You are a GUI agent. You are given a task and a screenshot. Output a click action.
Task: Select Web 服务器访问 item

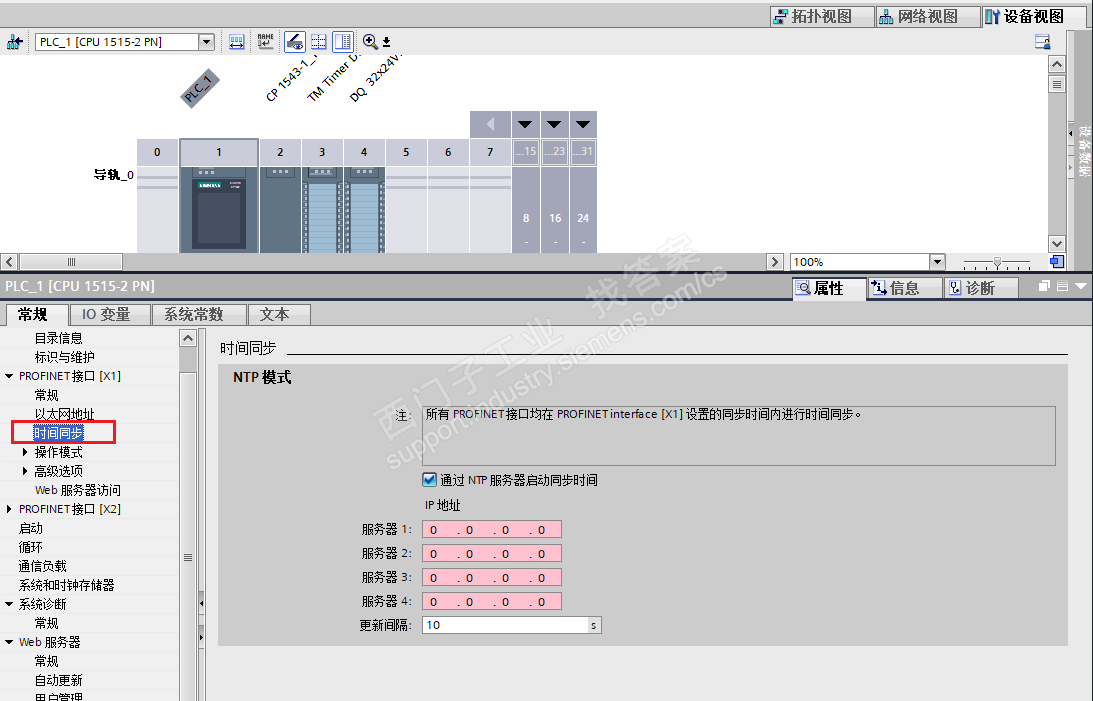[77, 490]
